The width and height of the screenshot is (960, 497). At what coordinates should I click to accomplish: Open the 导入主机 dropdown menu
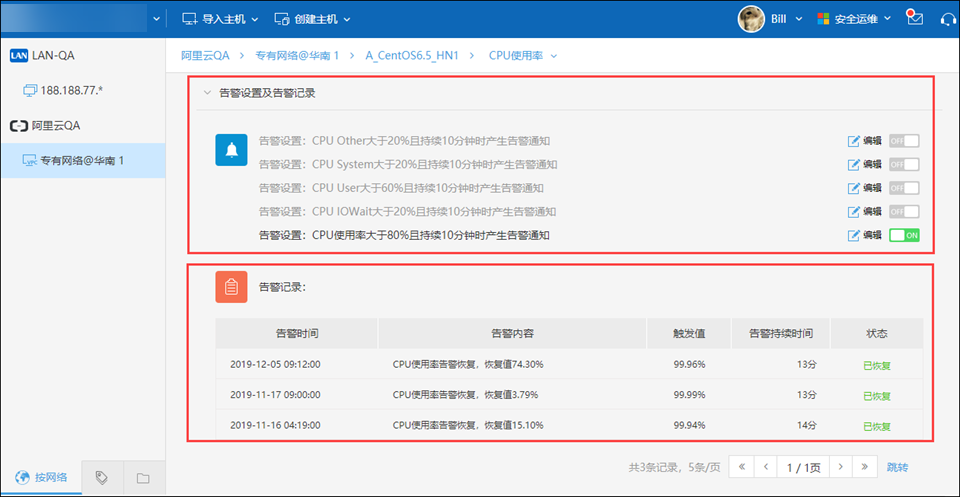click(220, 19)
